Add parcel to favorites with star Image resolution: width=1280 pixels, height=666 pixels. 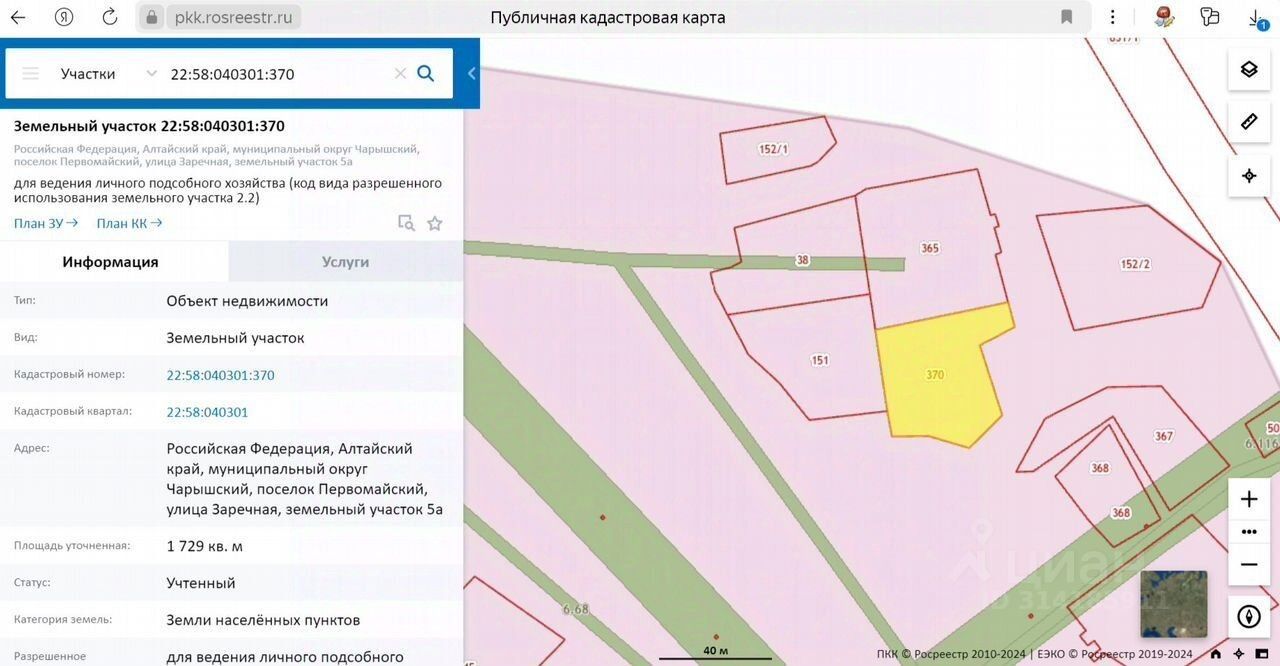click(x=435, y=223)
